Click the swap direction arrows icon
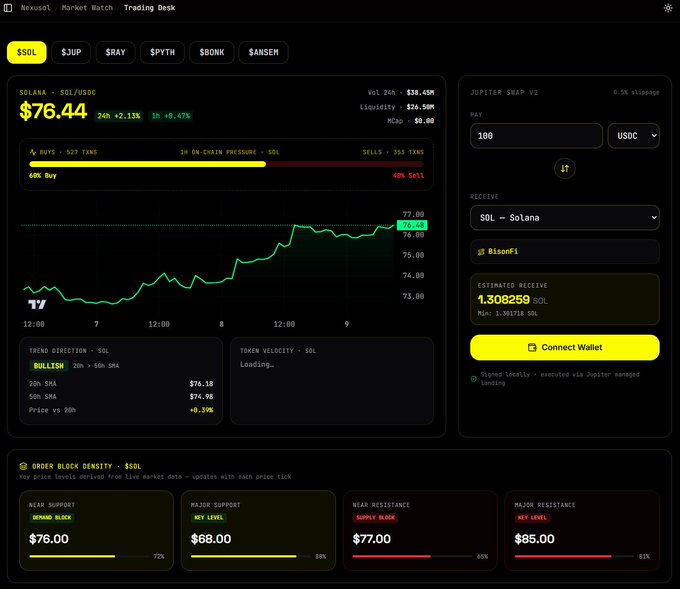680x589 pixels. 565,168
